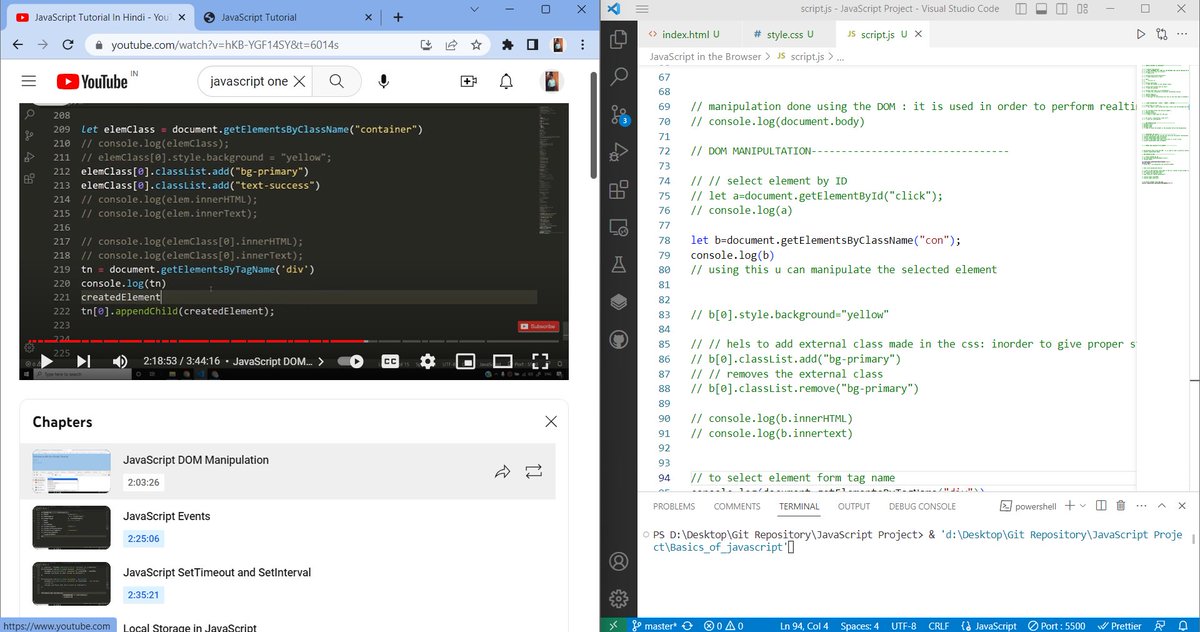Open editor More Actions ellipsis next to compare icon
The width and height of the screenshot is (1200, 632).
click(x=1183, y=34)
